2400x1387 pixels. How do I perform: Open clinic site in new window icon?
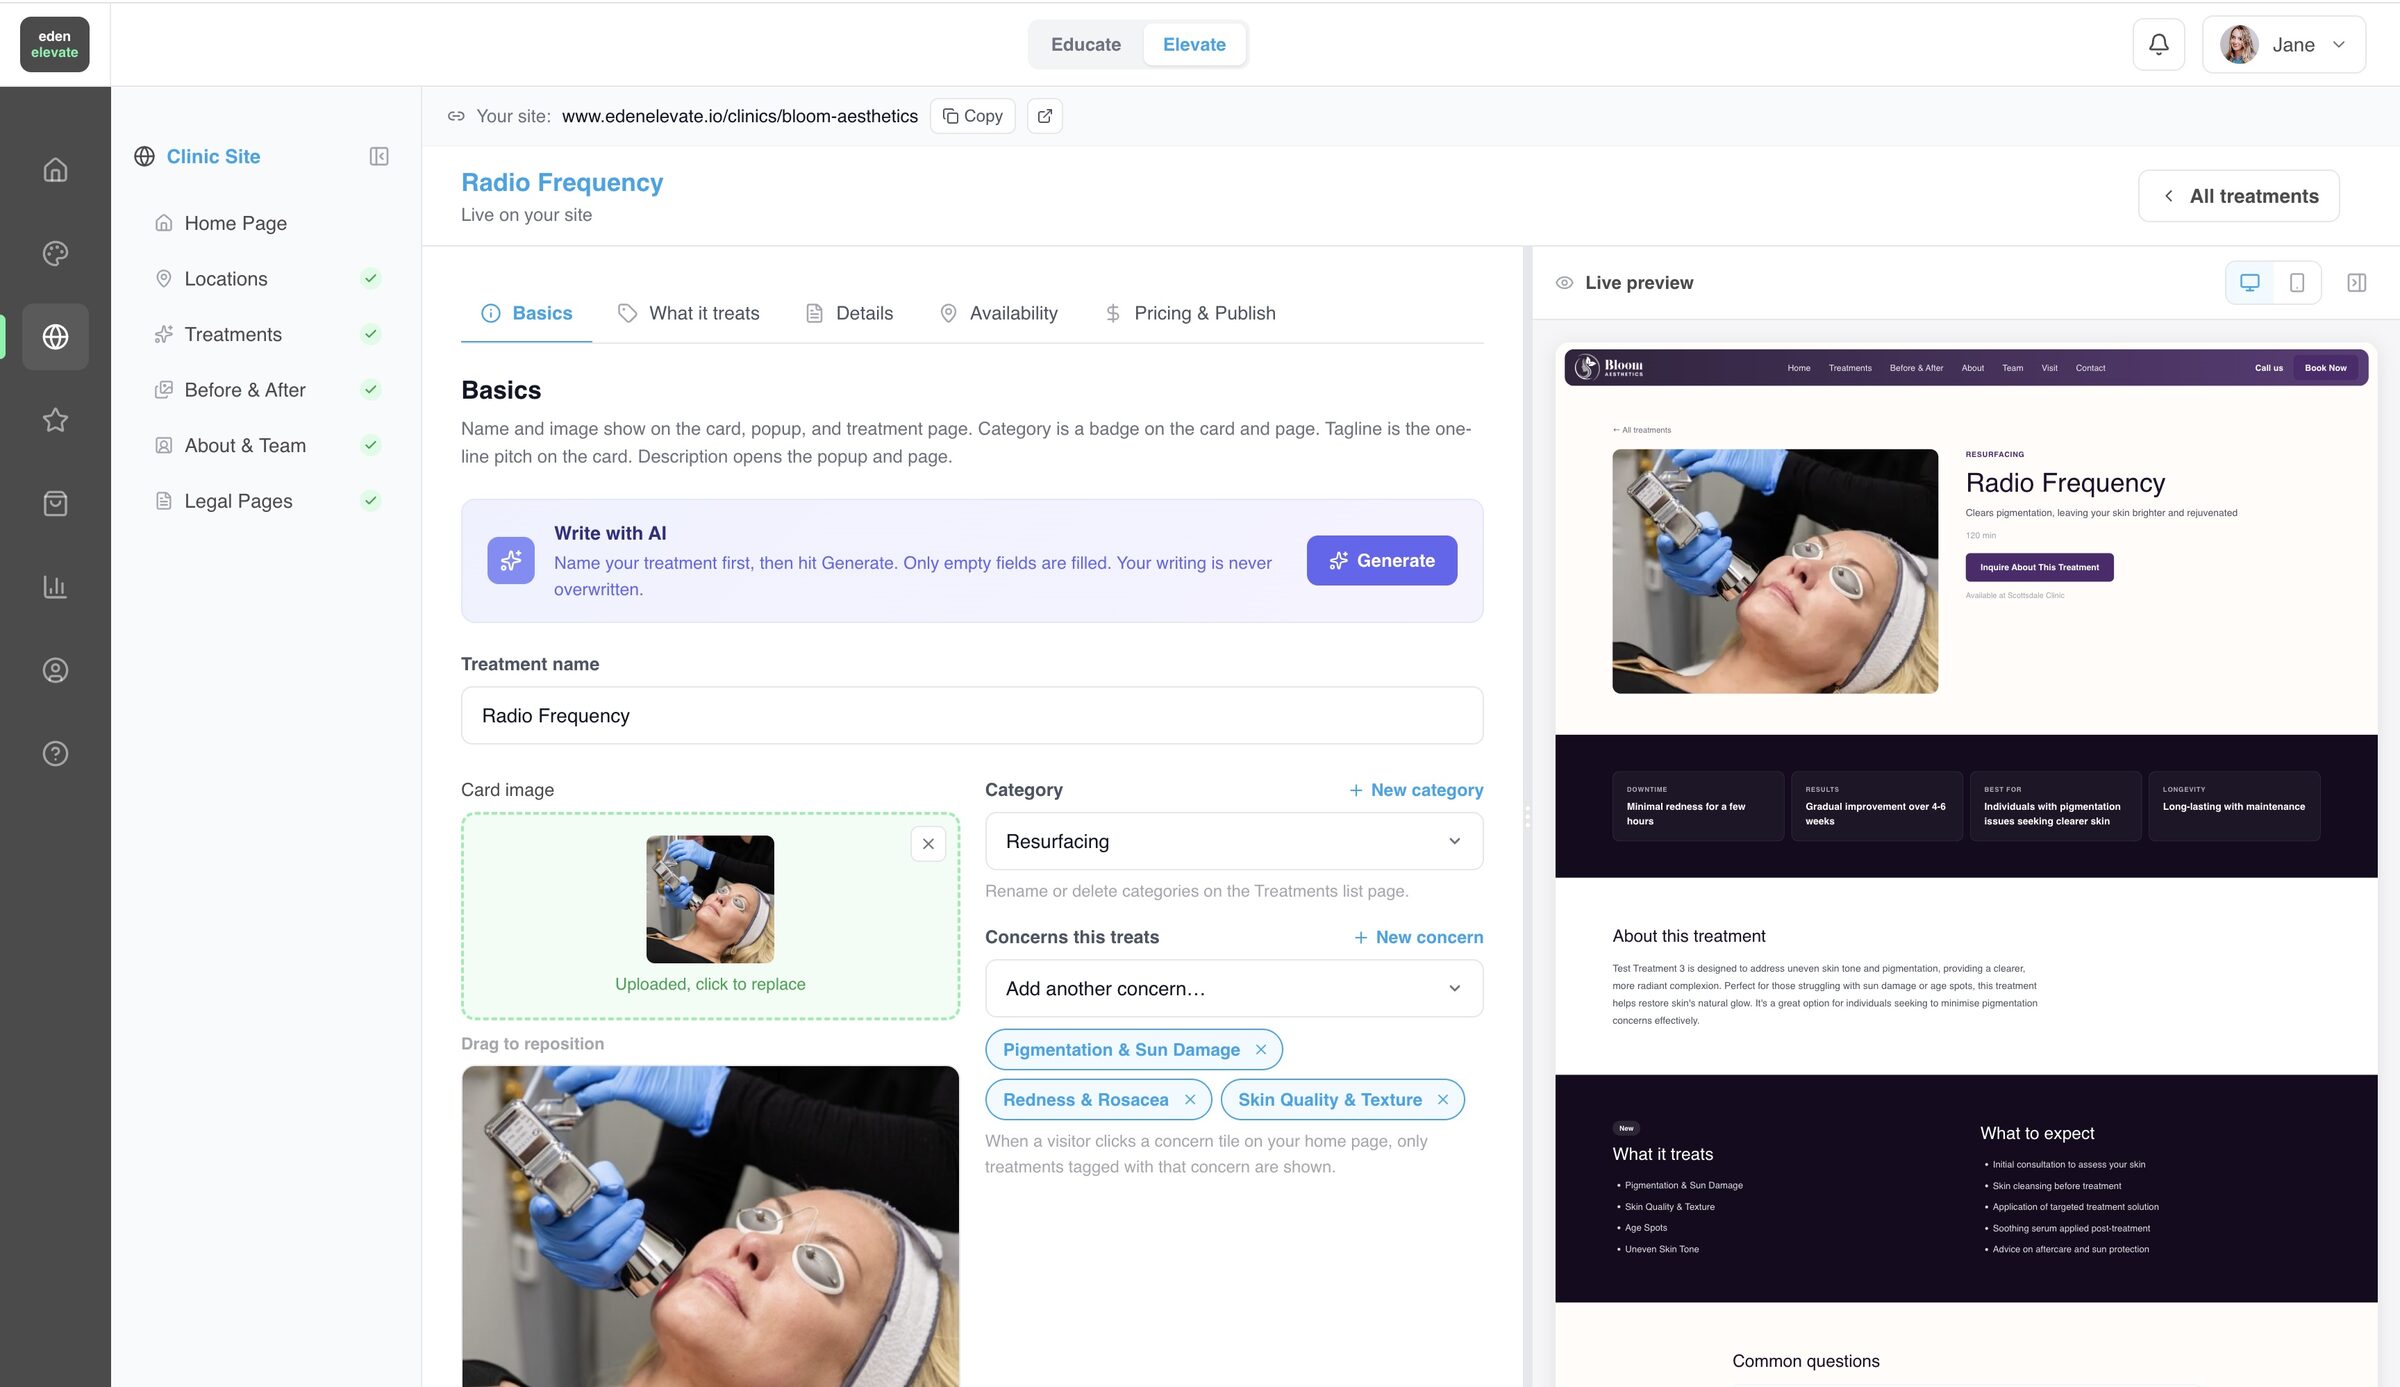[1045, 116]
